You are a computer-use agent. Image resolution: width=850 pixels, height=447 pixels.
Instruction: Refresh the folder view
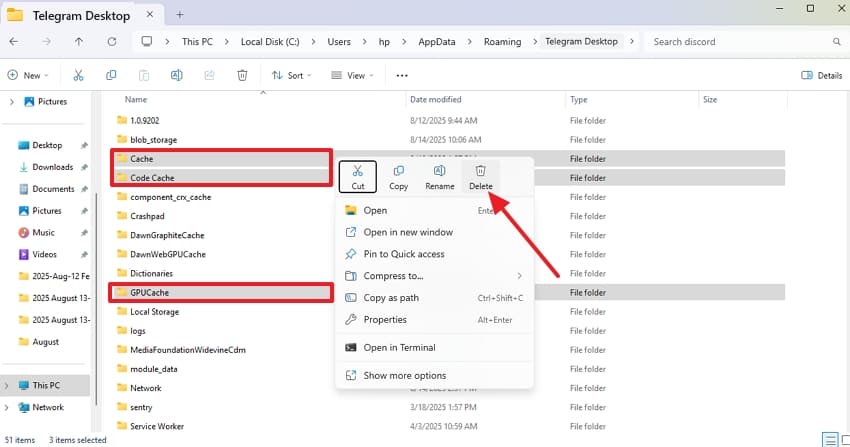112,42
